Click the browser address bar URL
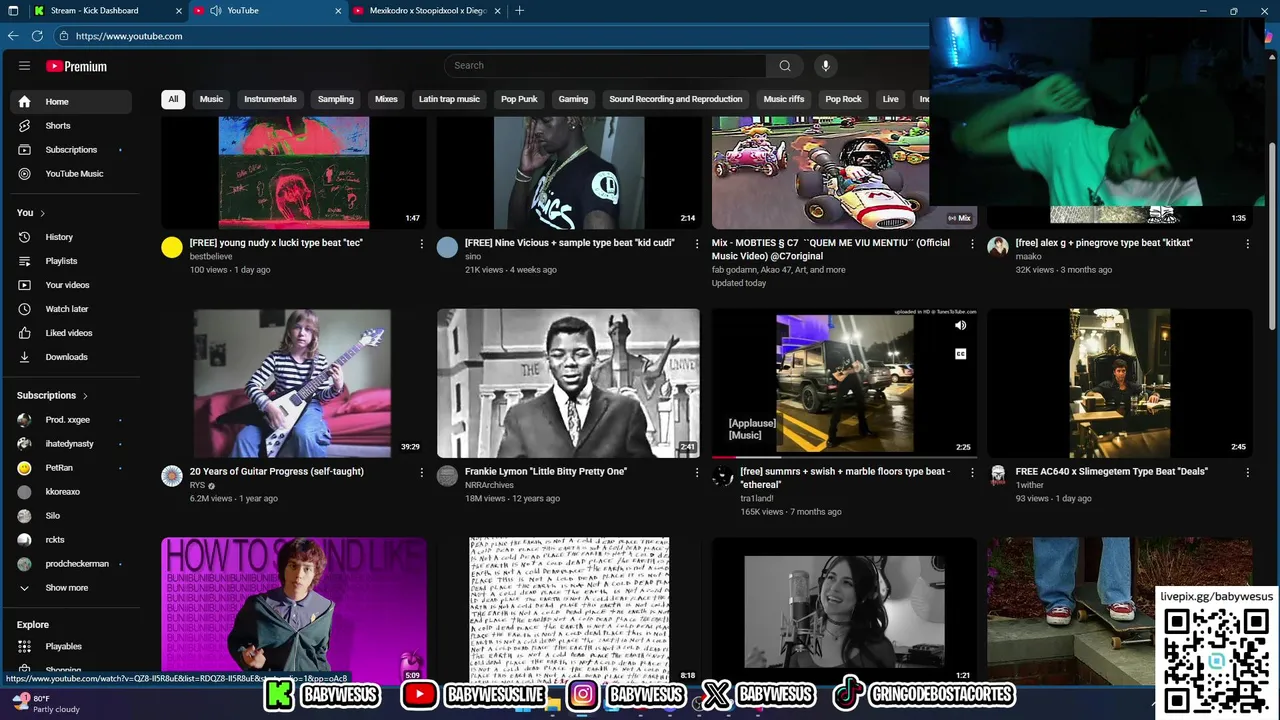Viewport: 1280px width, 720px height. (129, 36)
